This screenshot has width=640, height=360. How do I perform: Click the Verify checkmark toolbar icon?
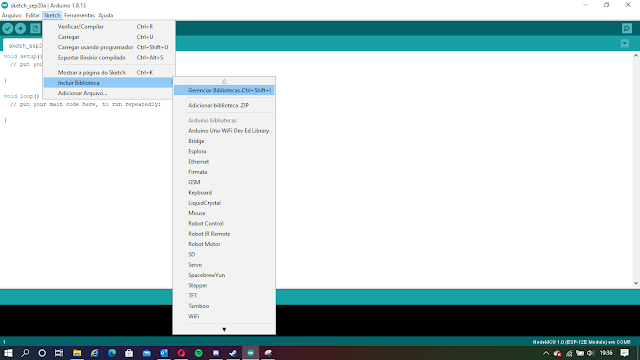(x=8, y=28)
